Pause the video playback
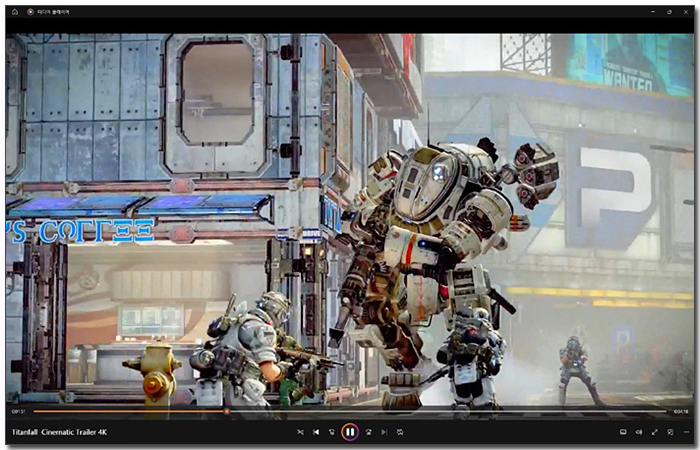 pos(350,432)
